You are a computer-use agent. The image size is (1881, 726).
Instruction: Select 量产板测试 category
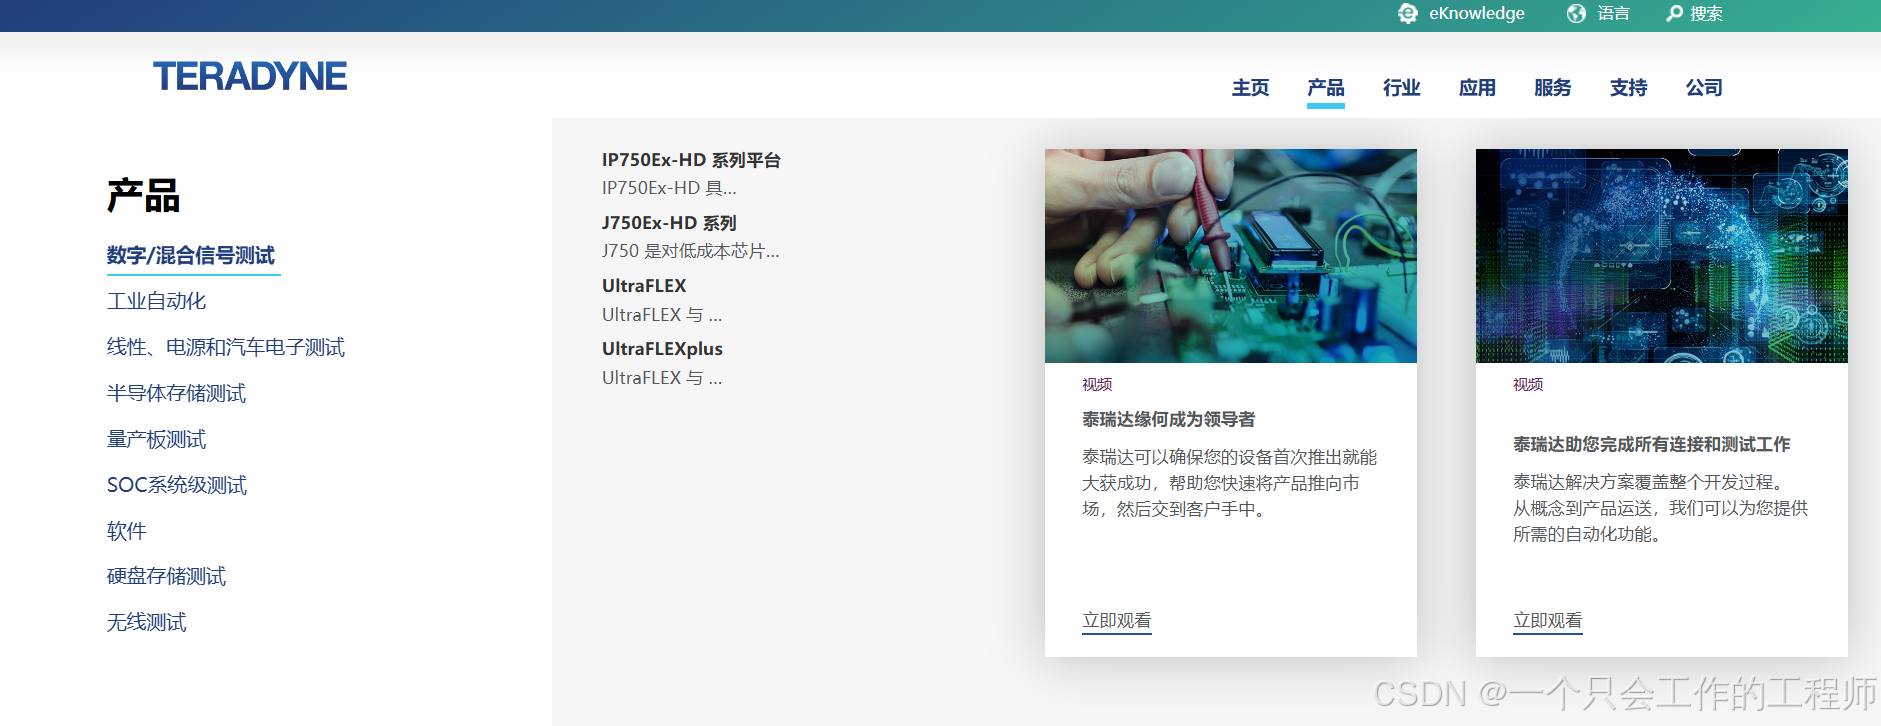(157, 439)
